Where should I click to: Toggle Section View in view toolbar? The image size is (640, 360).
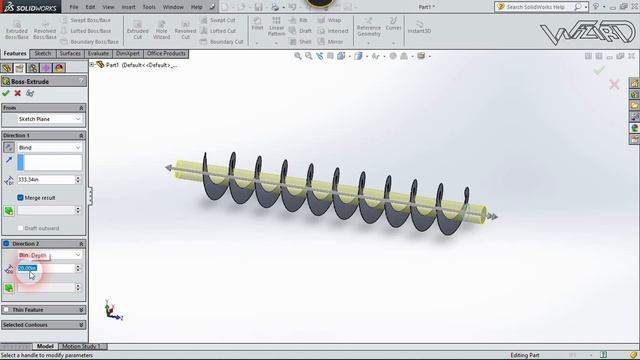330,56
